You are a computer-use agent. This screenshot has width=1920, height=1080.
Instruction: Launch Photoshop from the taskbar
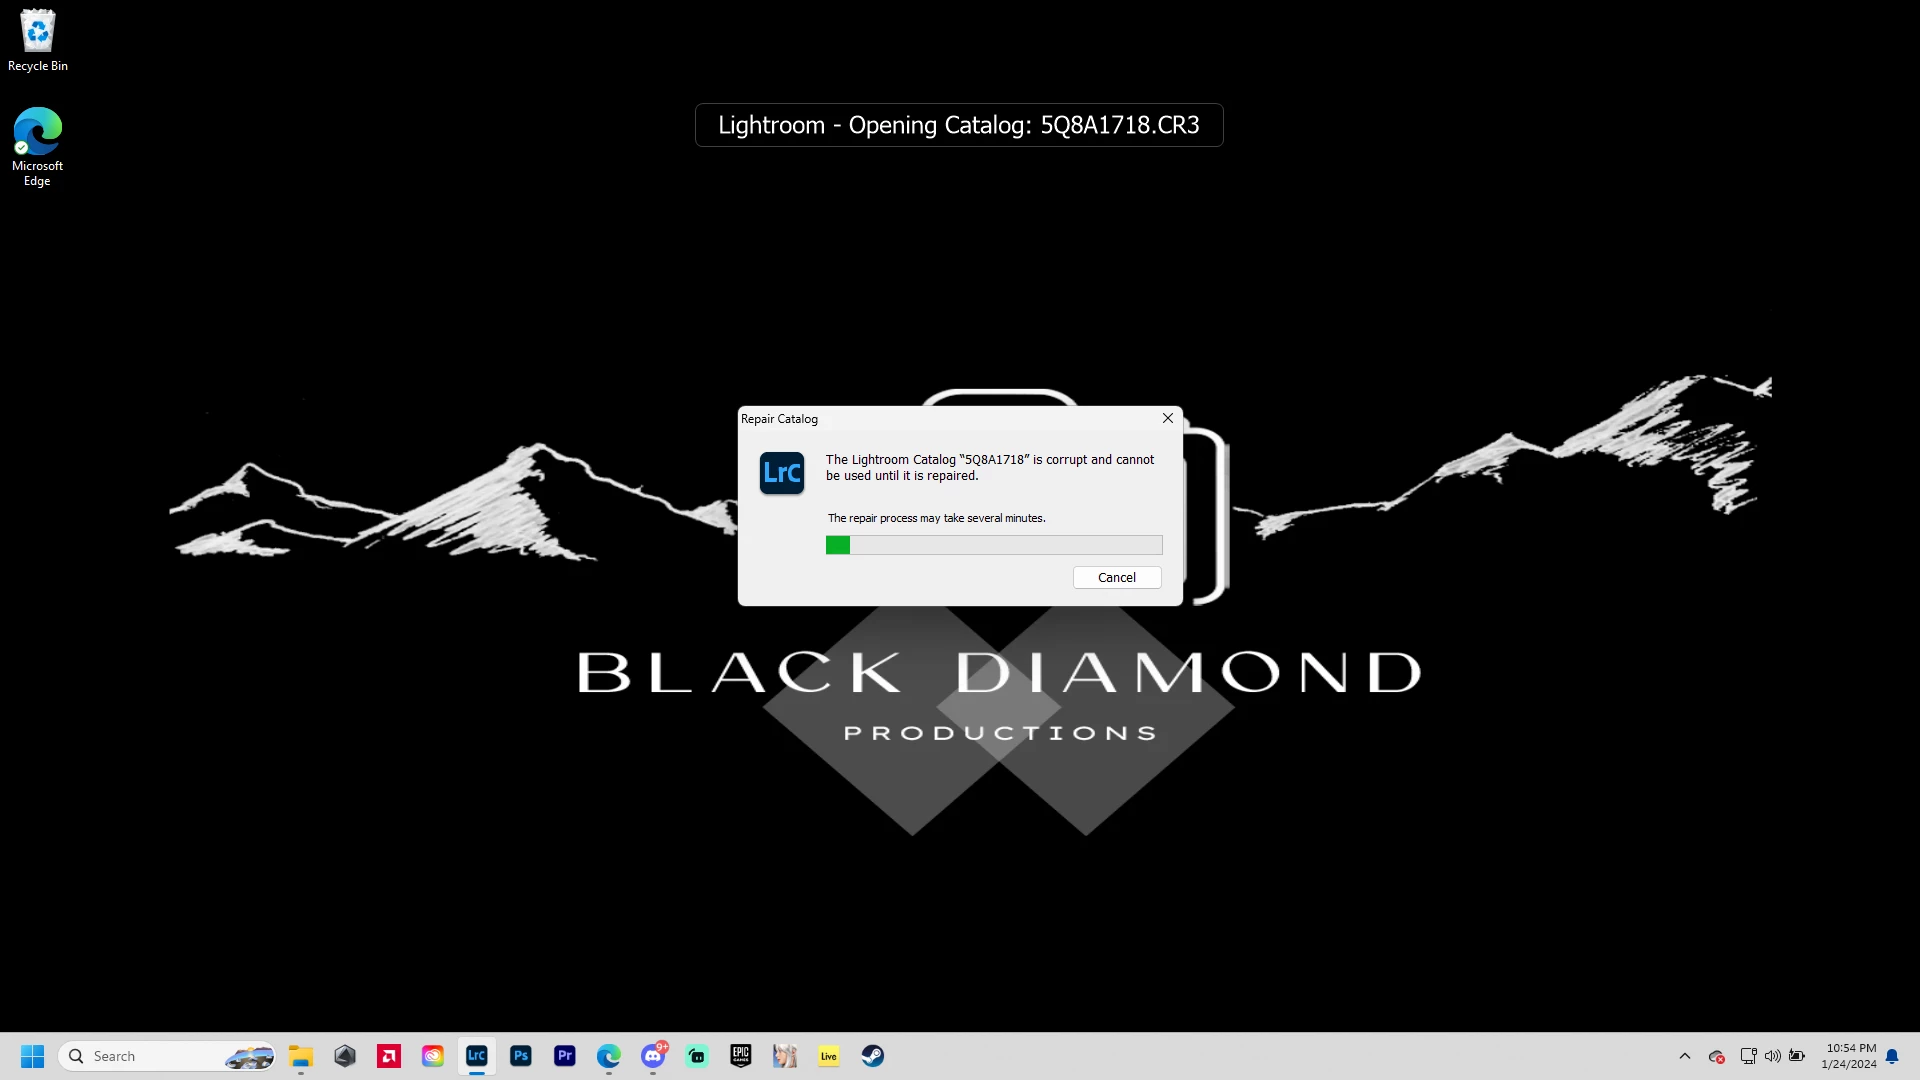click(520, 1056)
